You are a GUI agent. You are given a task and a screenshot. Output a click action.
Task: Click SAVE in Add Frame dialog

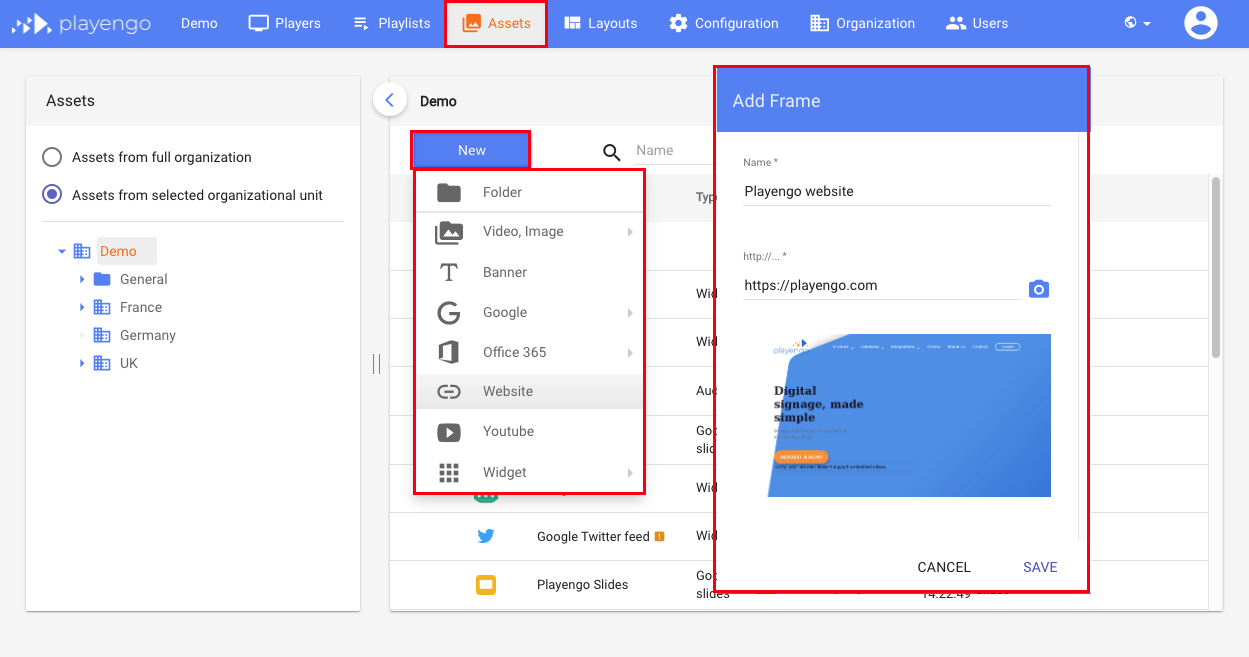(x=1040, y=567)
